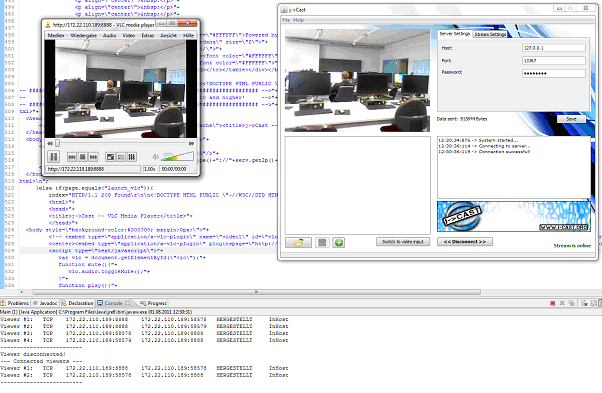
Task: Terminate program with red console stop icon
Action: pos(552,303)
